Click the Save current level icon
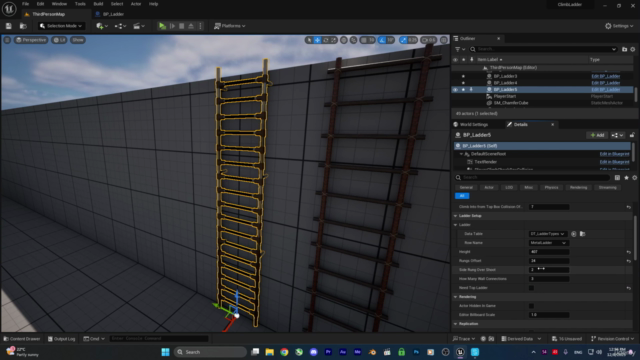Viewport: 640px width, 360px height. [x=9, y=26]
